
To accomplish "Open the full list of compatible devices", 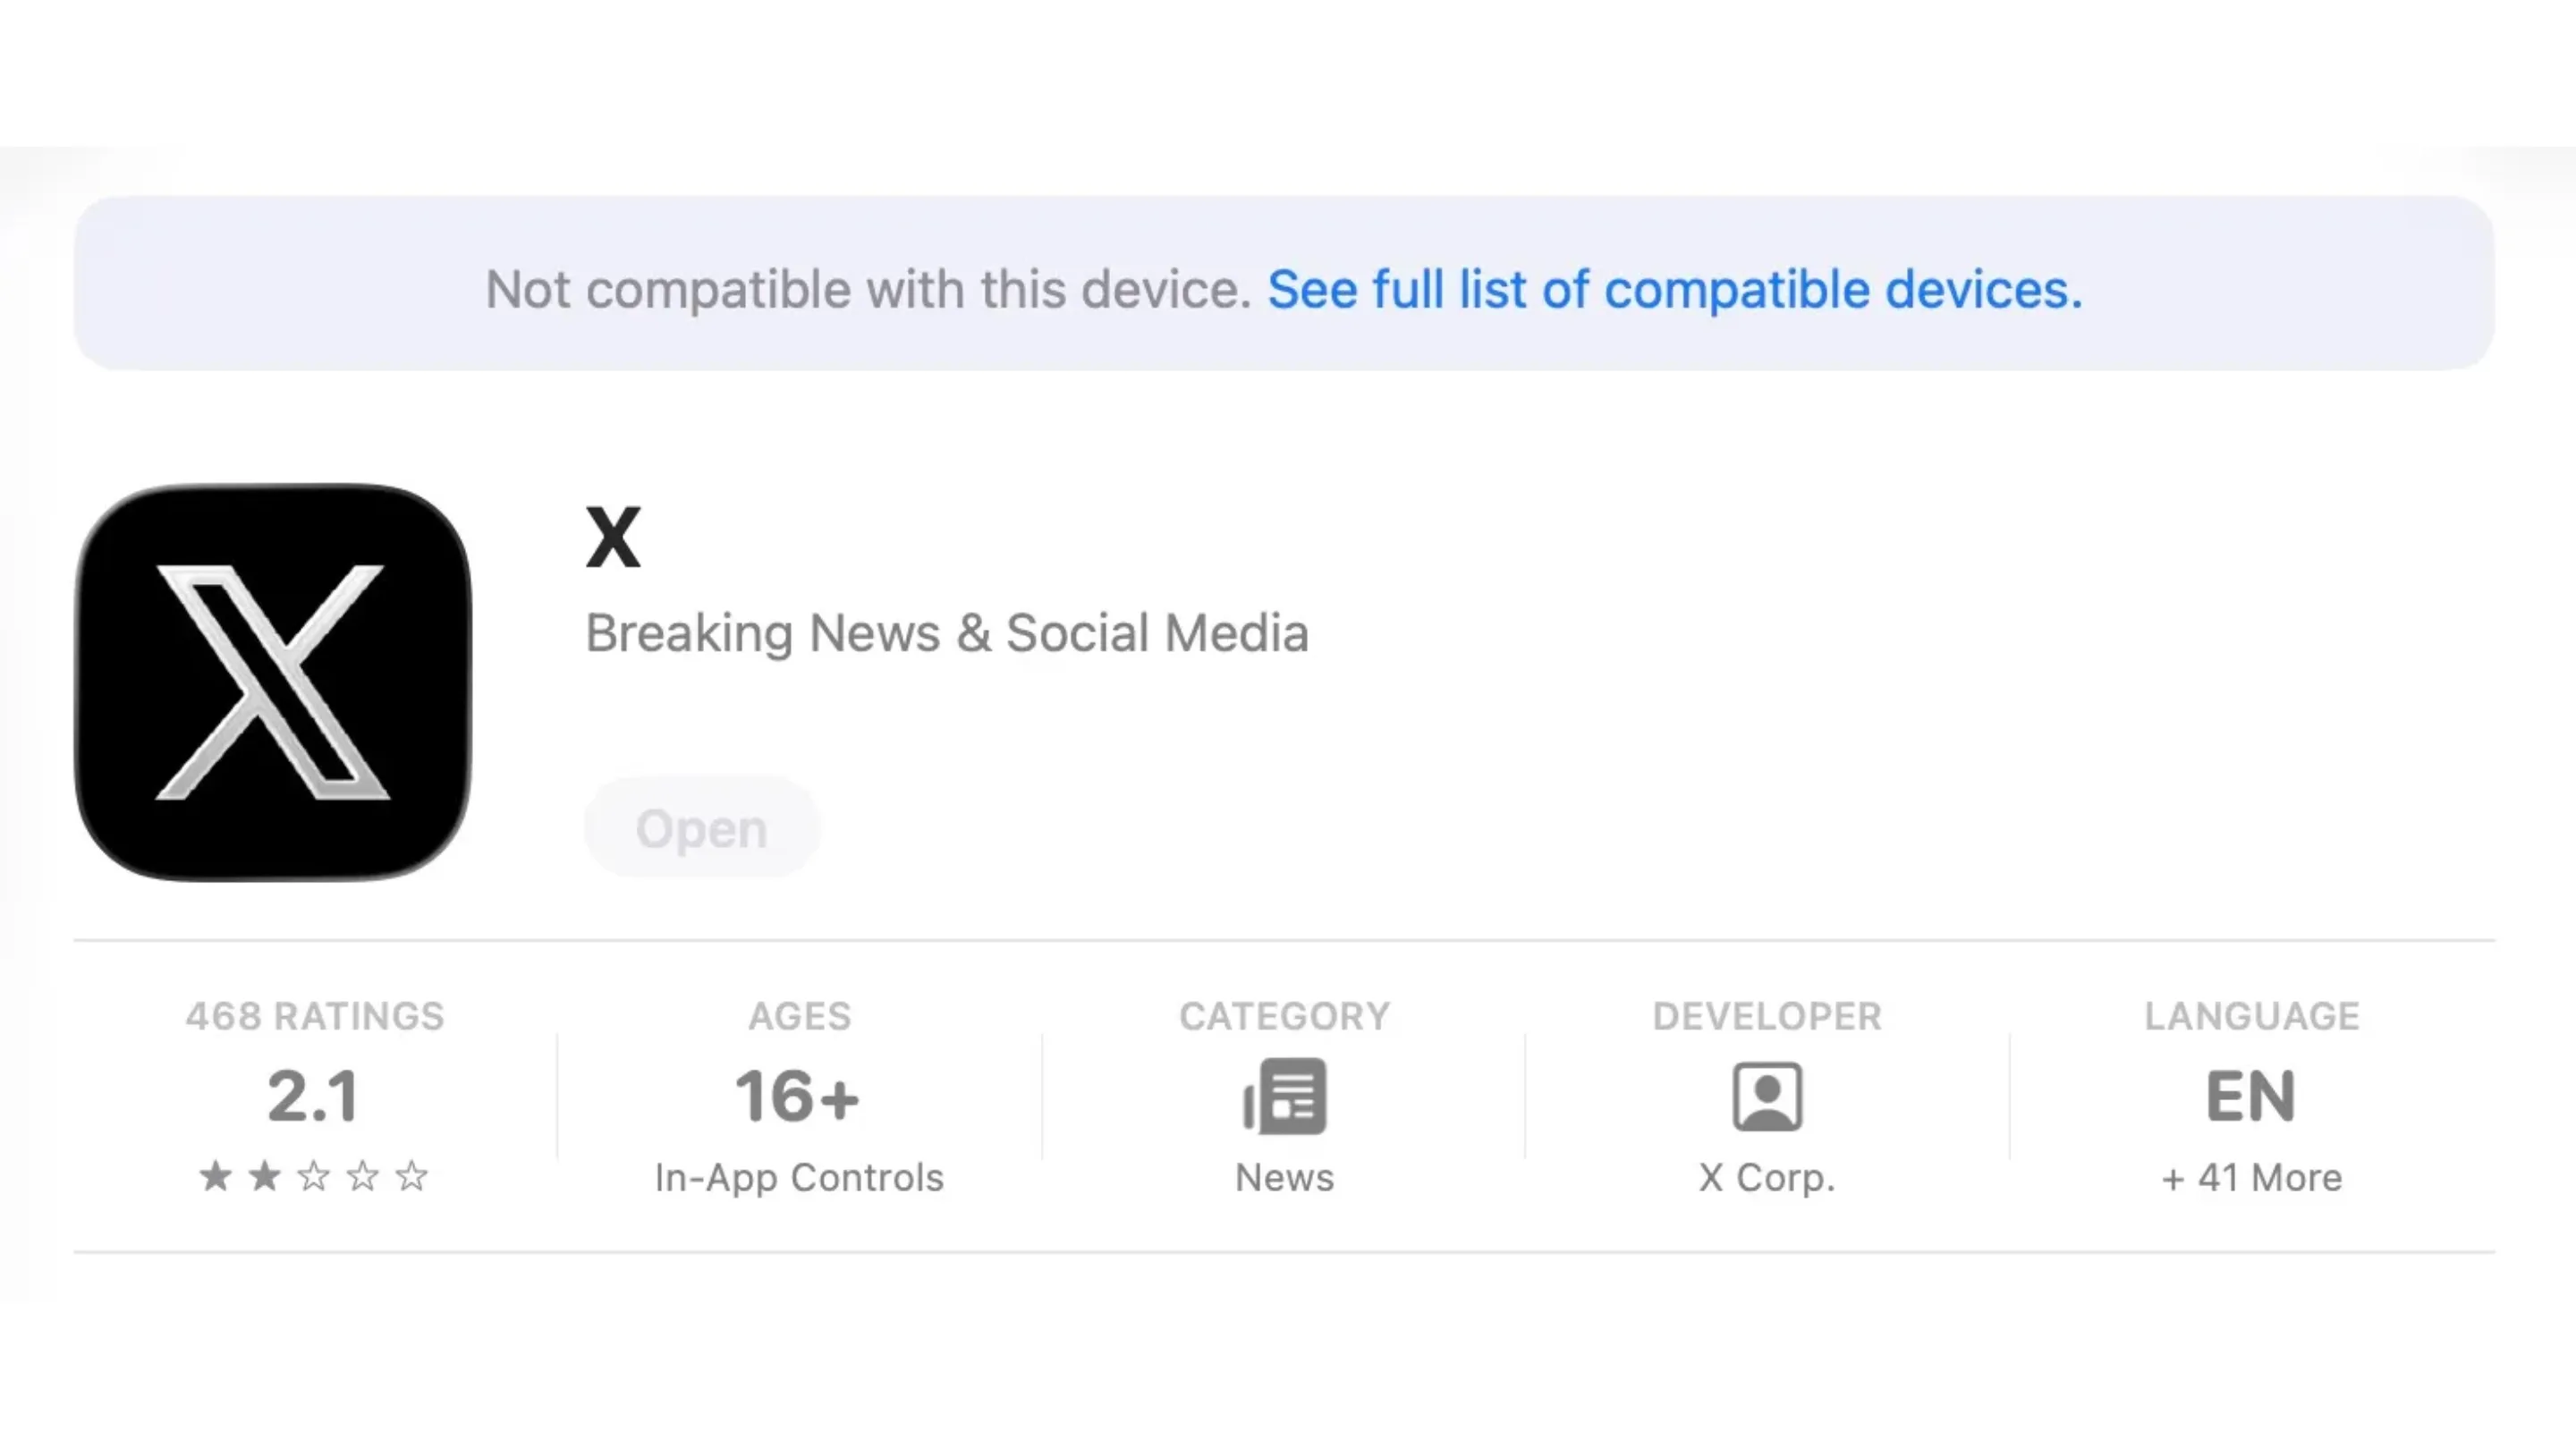I will 1675,290.
